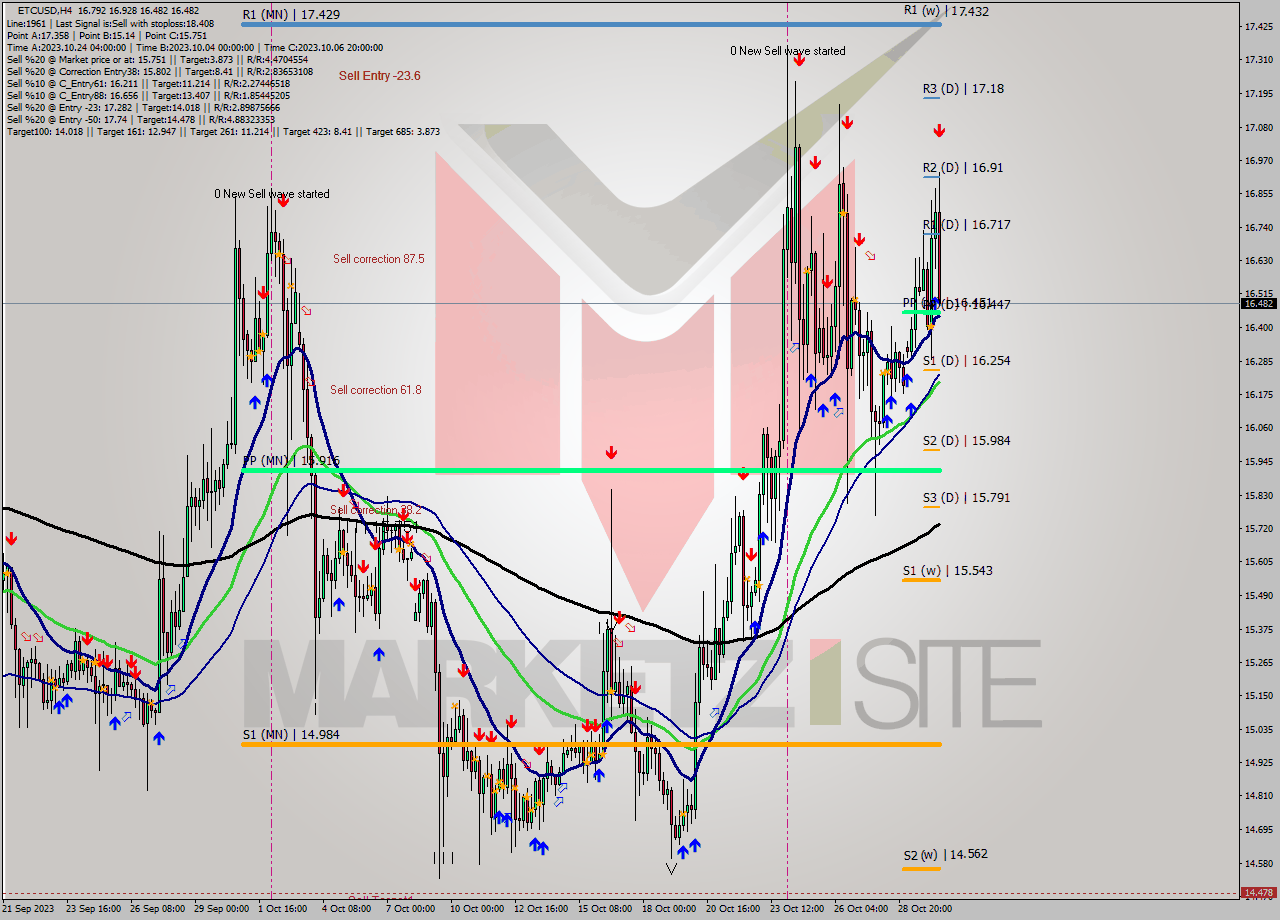The image size is (1280, 920).
Task: Click the ETCUSD,H4 symbol title
Action: (46, 10)
